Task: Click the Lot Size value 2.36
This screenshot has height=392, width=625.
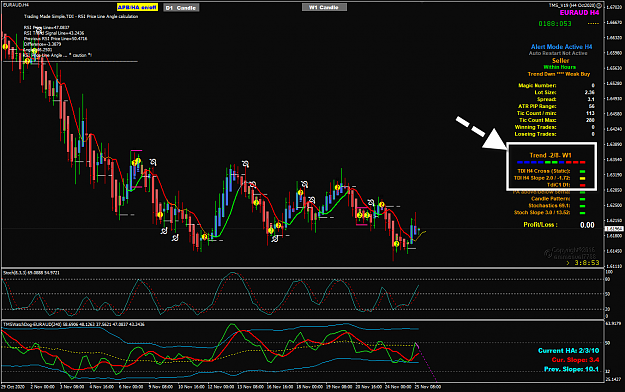Action: [x=590, y=92]
